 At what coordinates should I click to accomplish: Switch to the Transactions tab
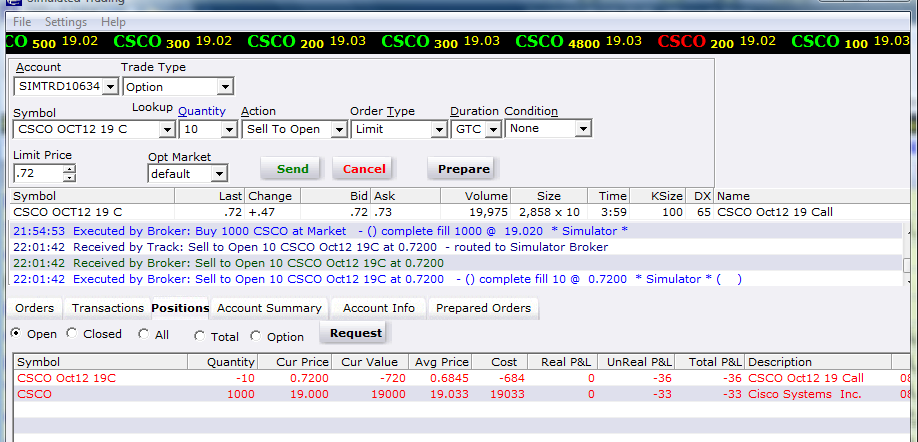[x=108, y=308]
